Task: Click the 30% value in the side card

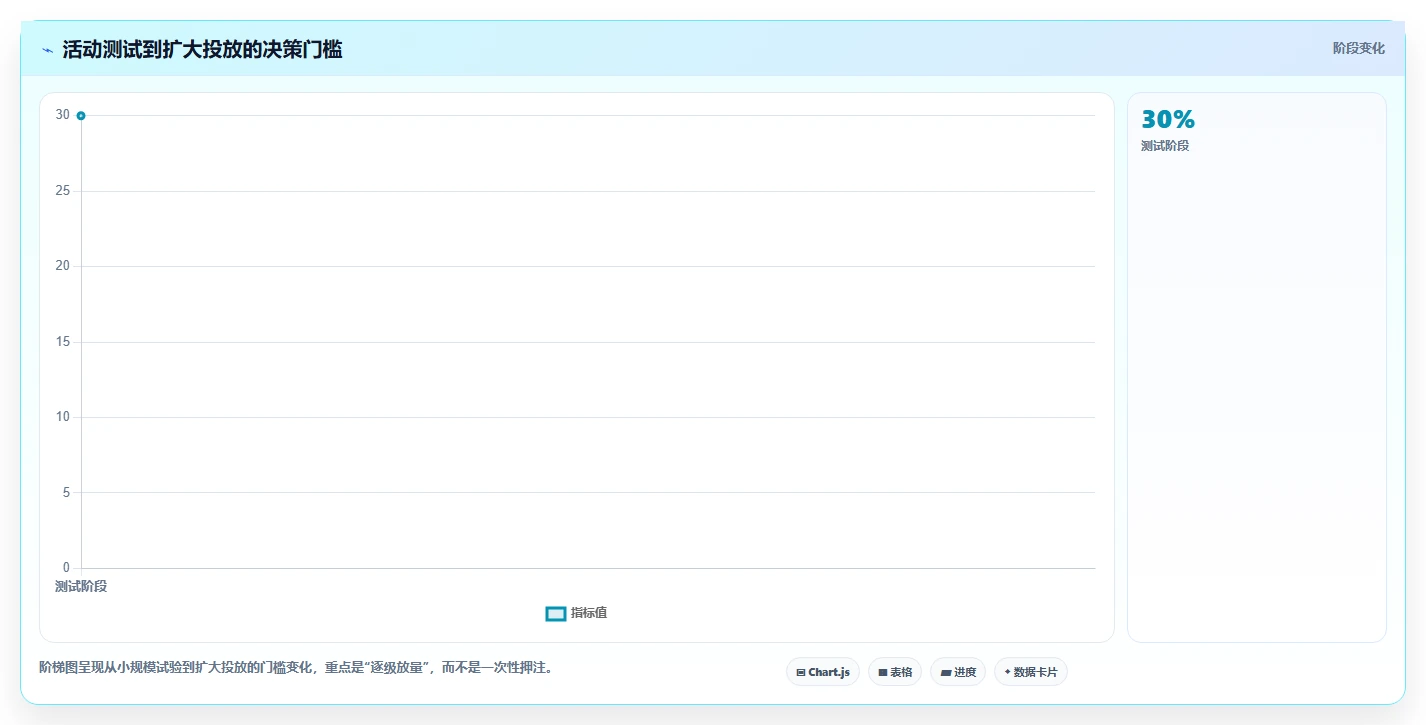Action: pyautogui.click(x=1168, y=120)
